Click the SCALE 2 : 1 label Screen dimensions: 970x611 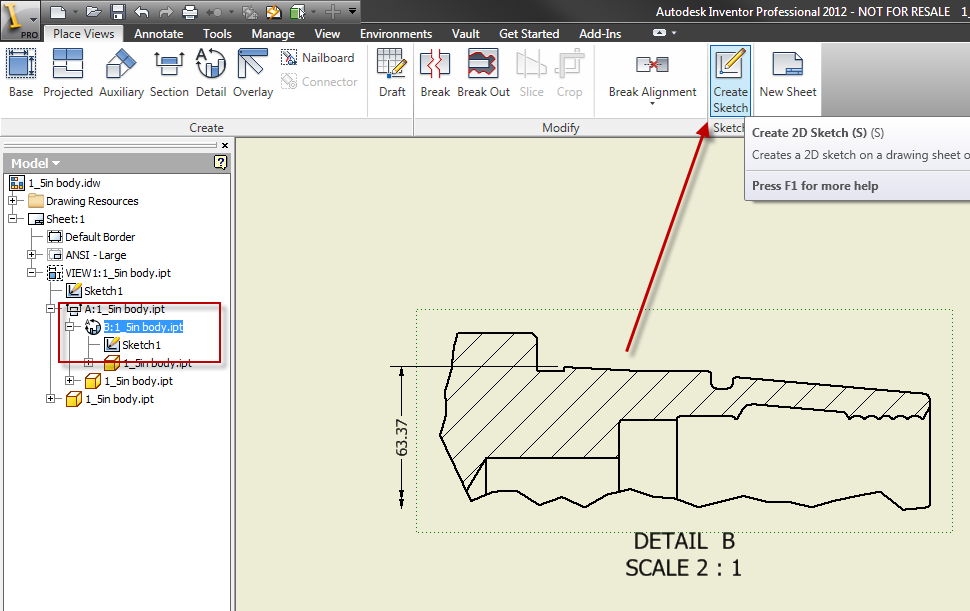point(683,568)
